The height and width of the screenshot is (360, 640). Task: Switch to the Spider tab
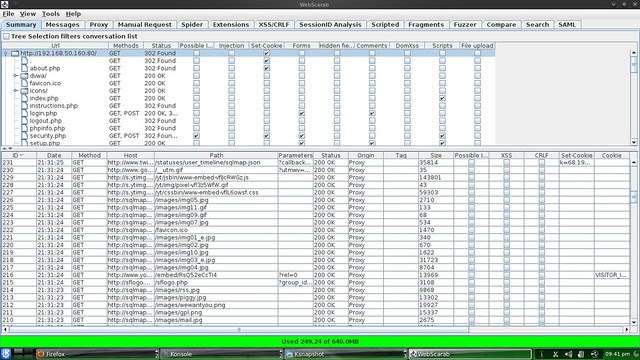pyautogui.click(x=192, y=24)
